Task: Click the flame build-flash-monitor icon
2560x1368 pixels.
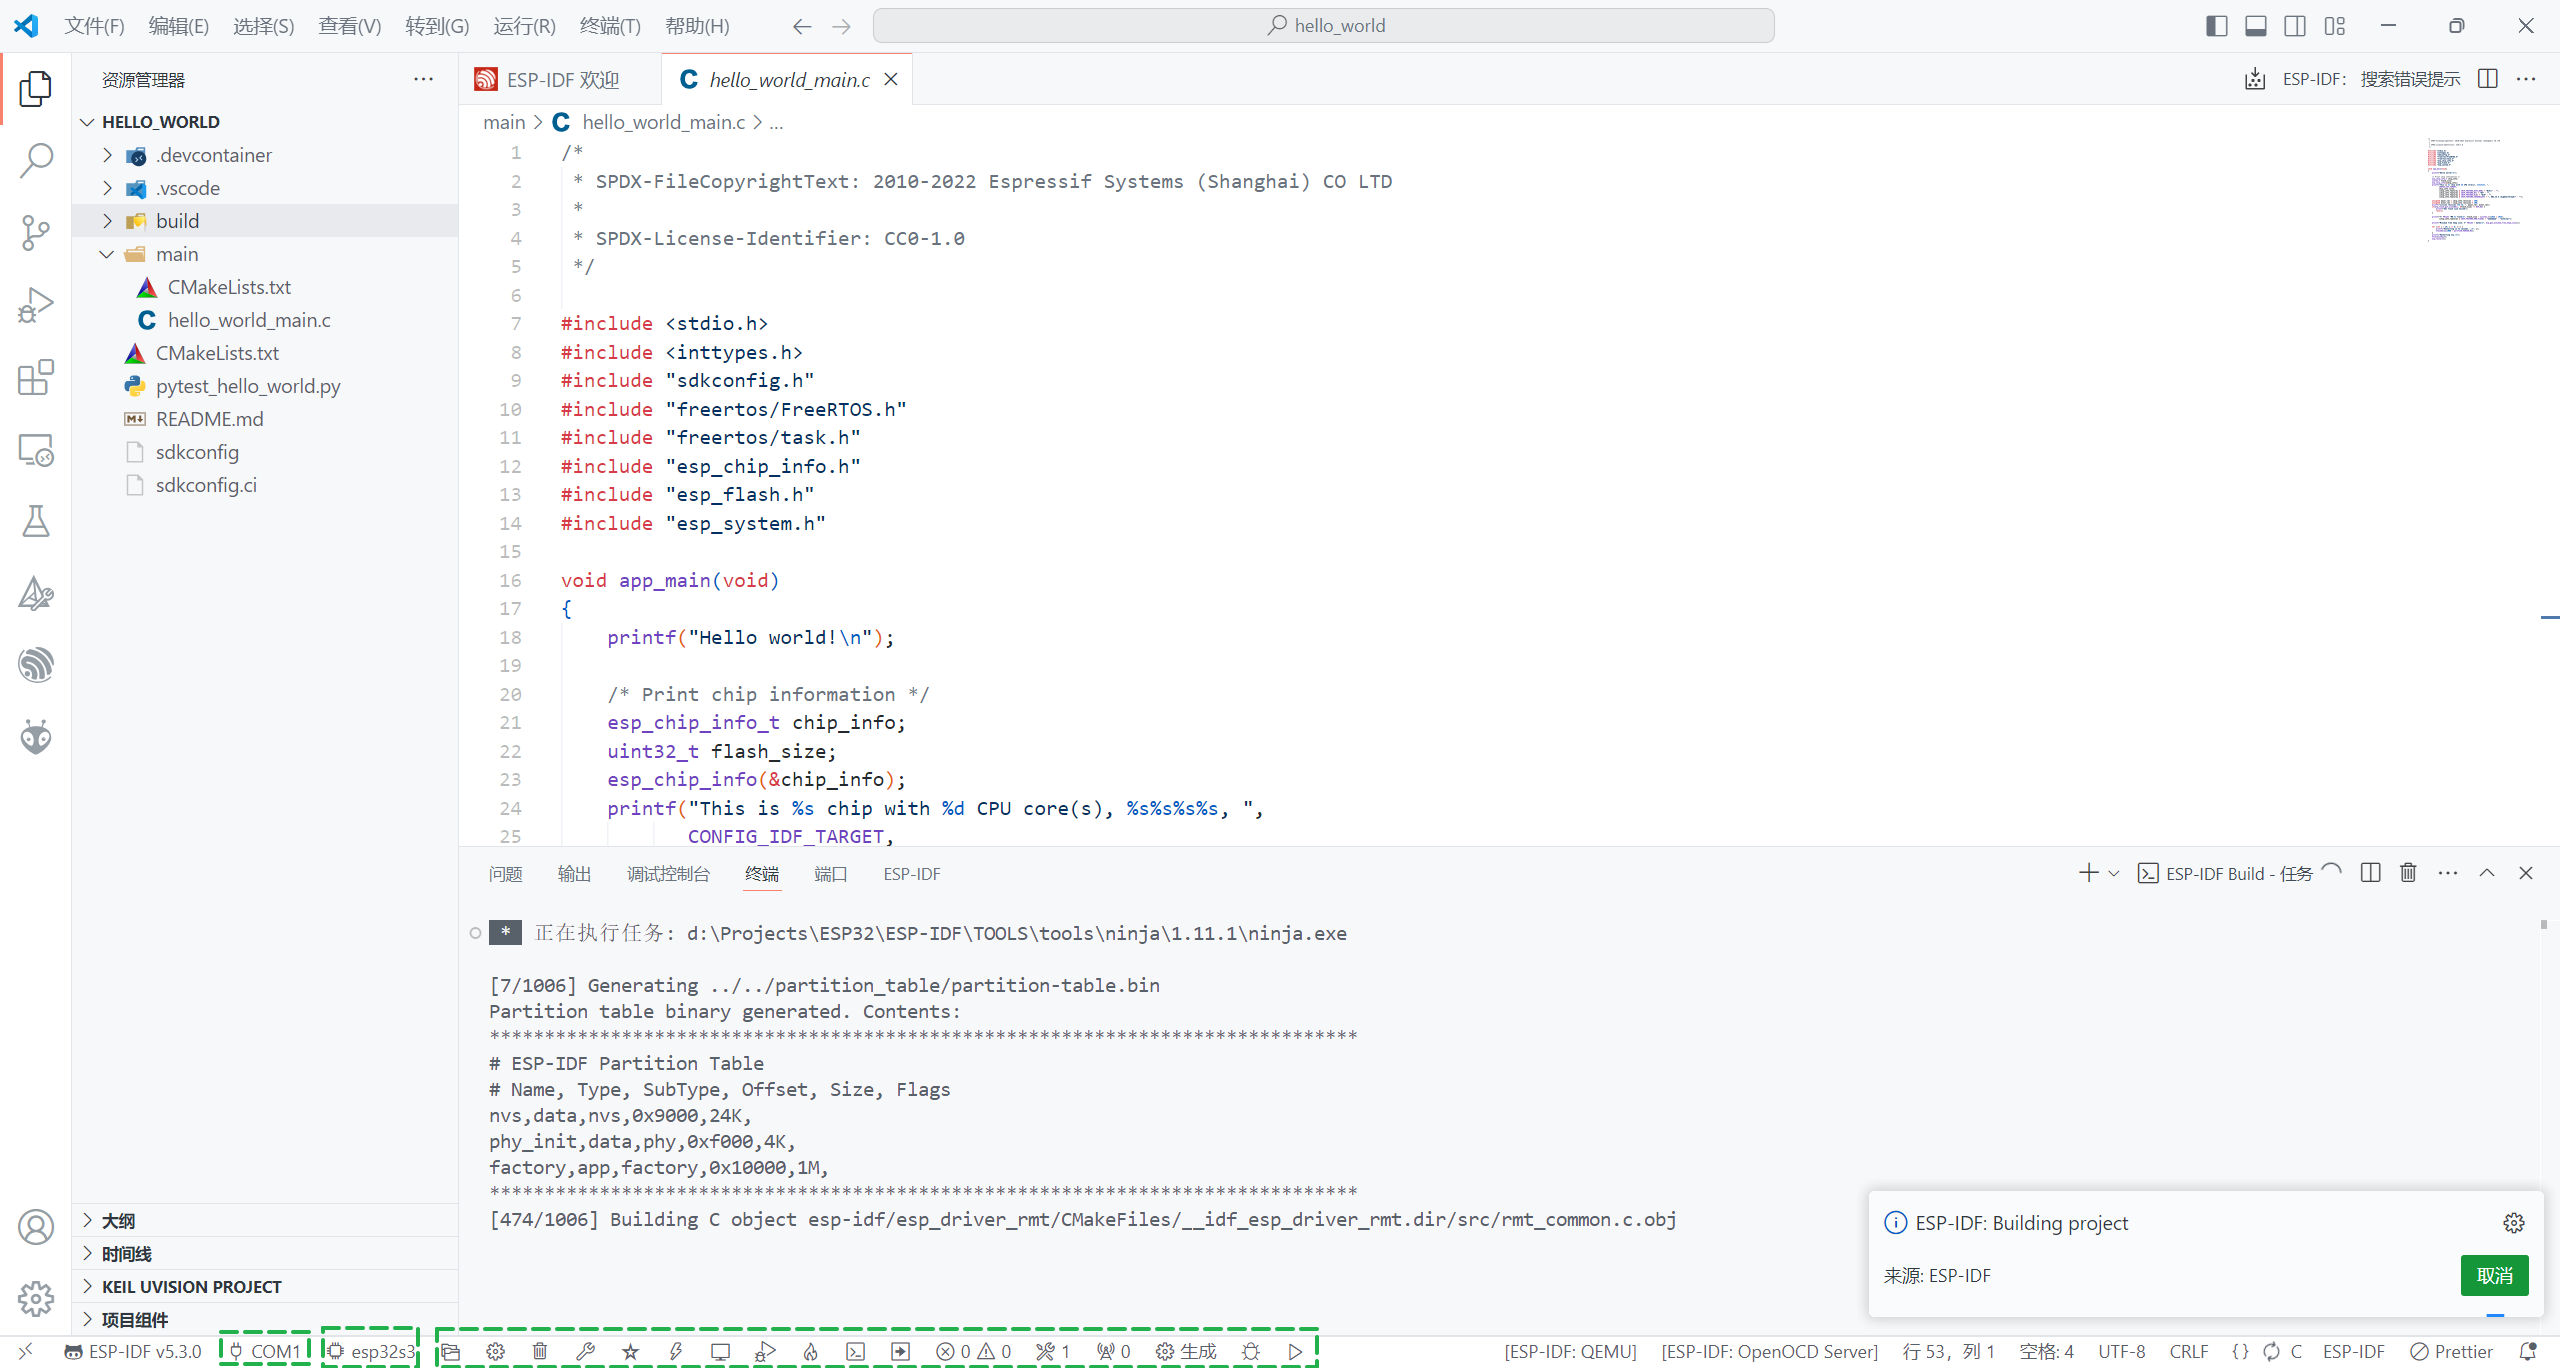Action: [x=810, y=1351]
